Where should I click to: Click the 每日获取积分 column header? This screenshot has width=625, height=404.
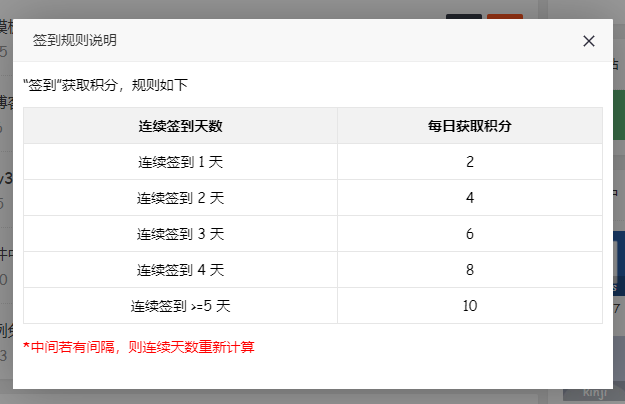tap(469, 126)
